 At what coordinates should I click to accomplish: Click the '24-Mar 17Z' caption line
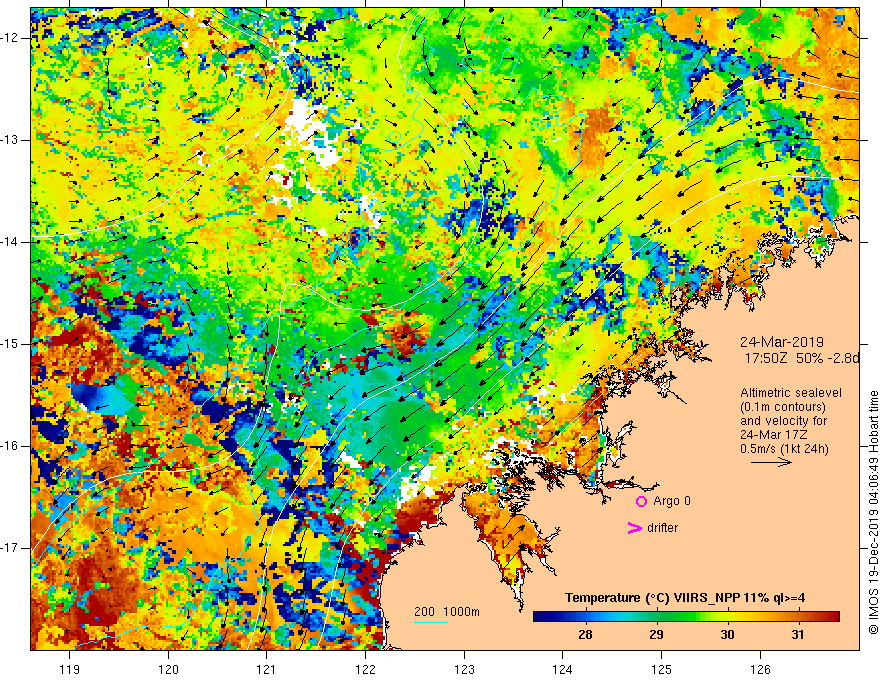776,435
